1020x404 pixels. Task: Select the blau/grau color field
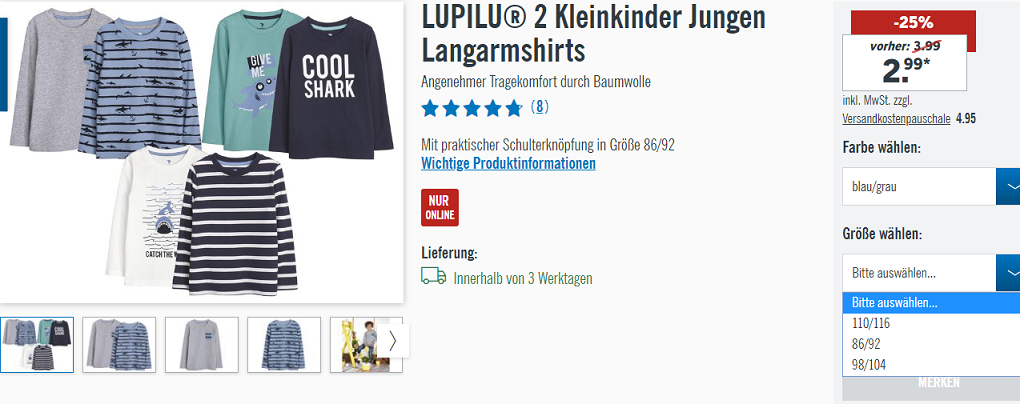[x=919, y=187]
